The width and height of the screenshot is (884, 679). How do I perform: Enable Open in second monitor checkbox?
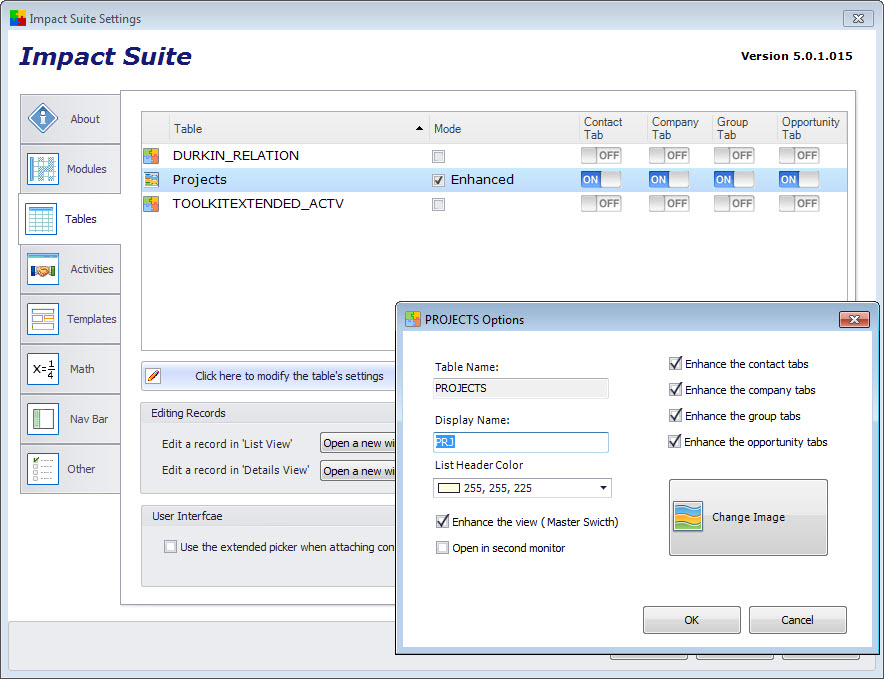point(443,548)
